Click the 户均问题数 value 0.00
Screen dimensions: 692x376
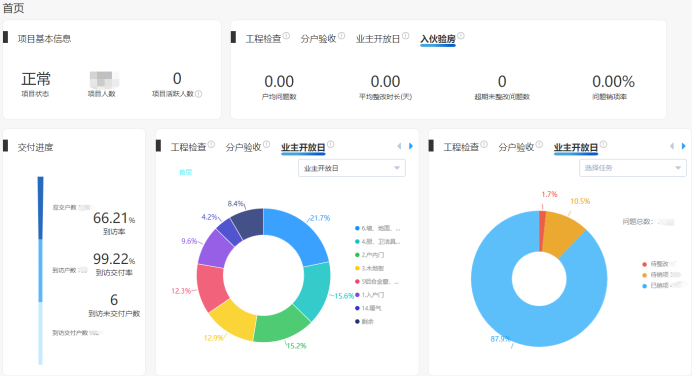tap(279, 82)
